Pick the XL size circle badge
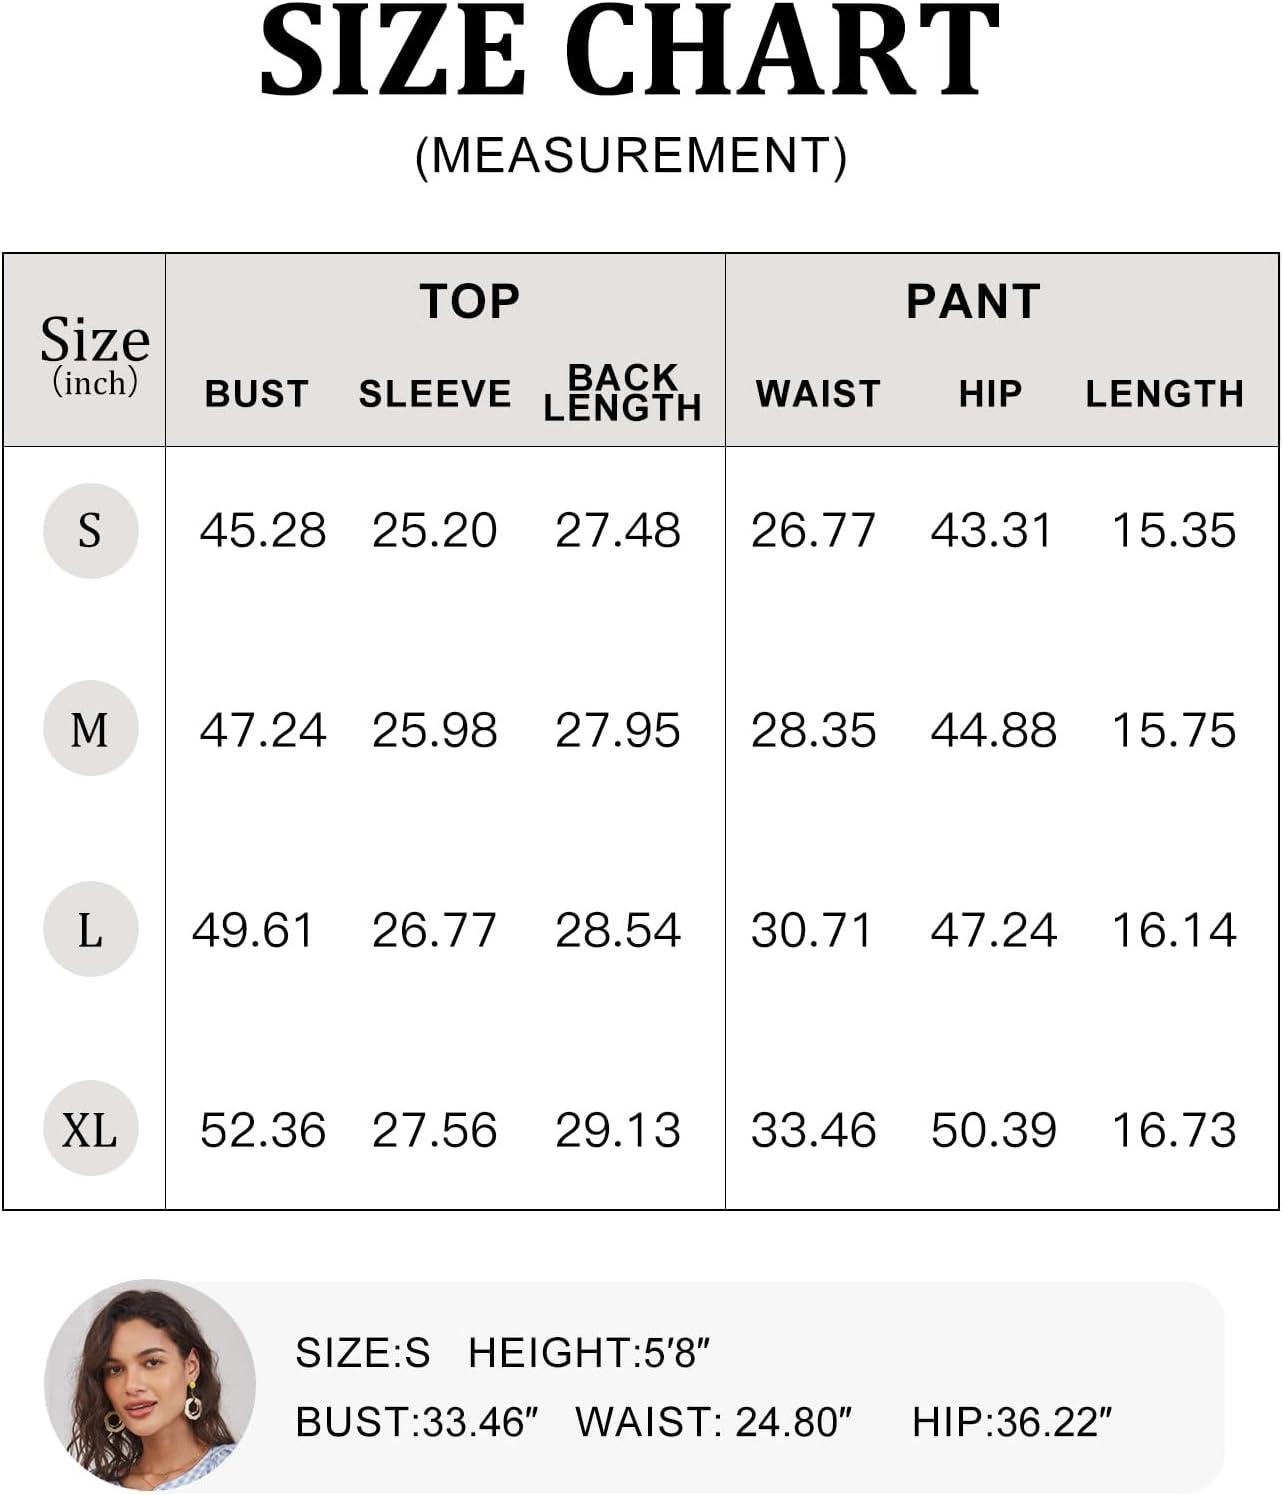1283x1495 pixels. pos(90,1129)
